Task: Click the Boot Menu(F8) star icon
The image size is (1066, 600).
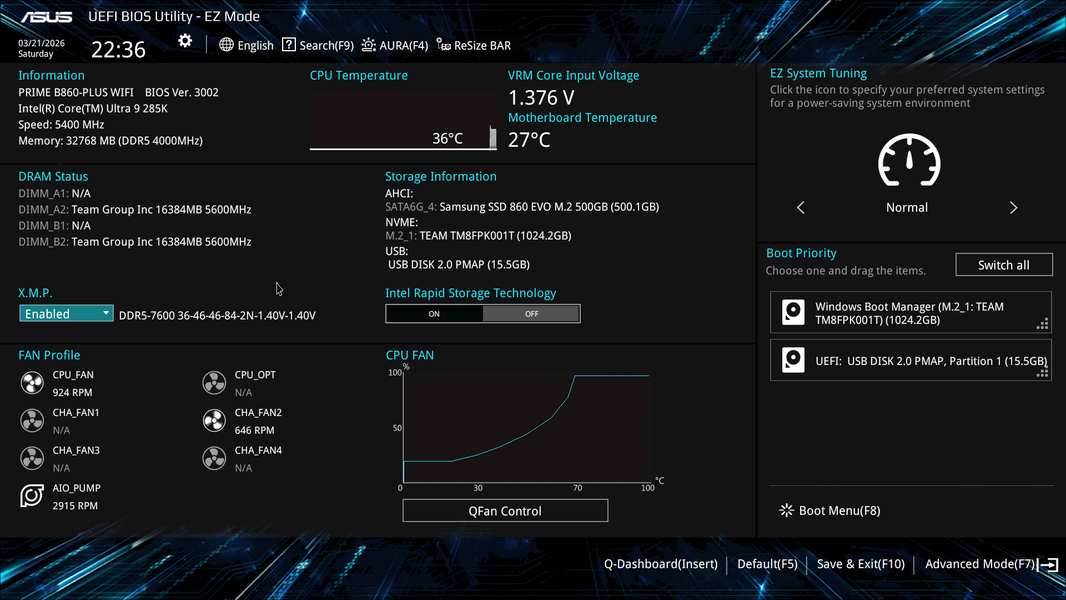Action: click(x=787, y=510)
